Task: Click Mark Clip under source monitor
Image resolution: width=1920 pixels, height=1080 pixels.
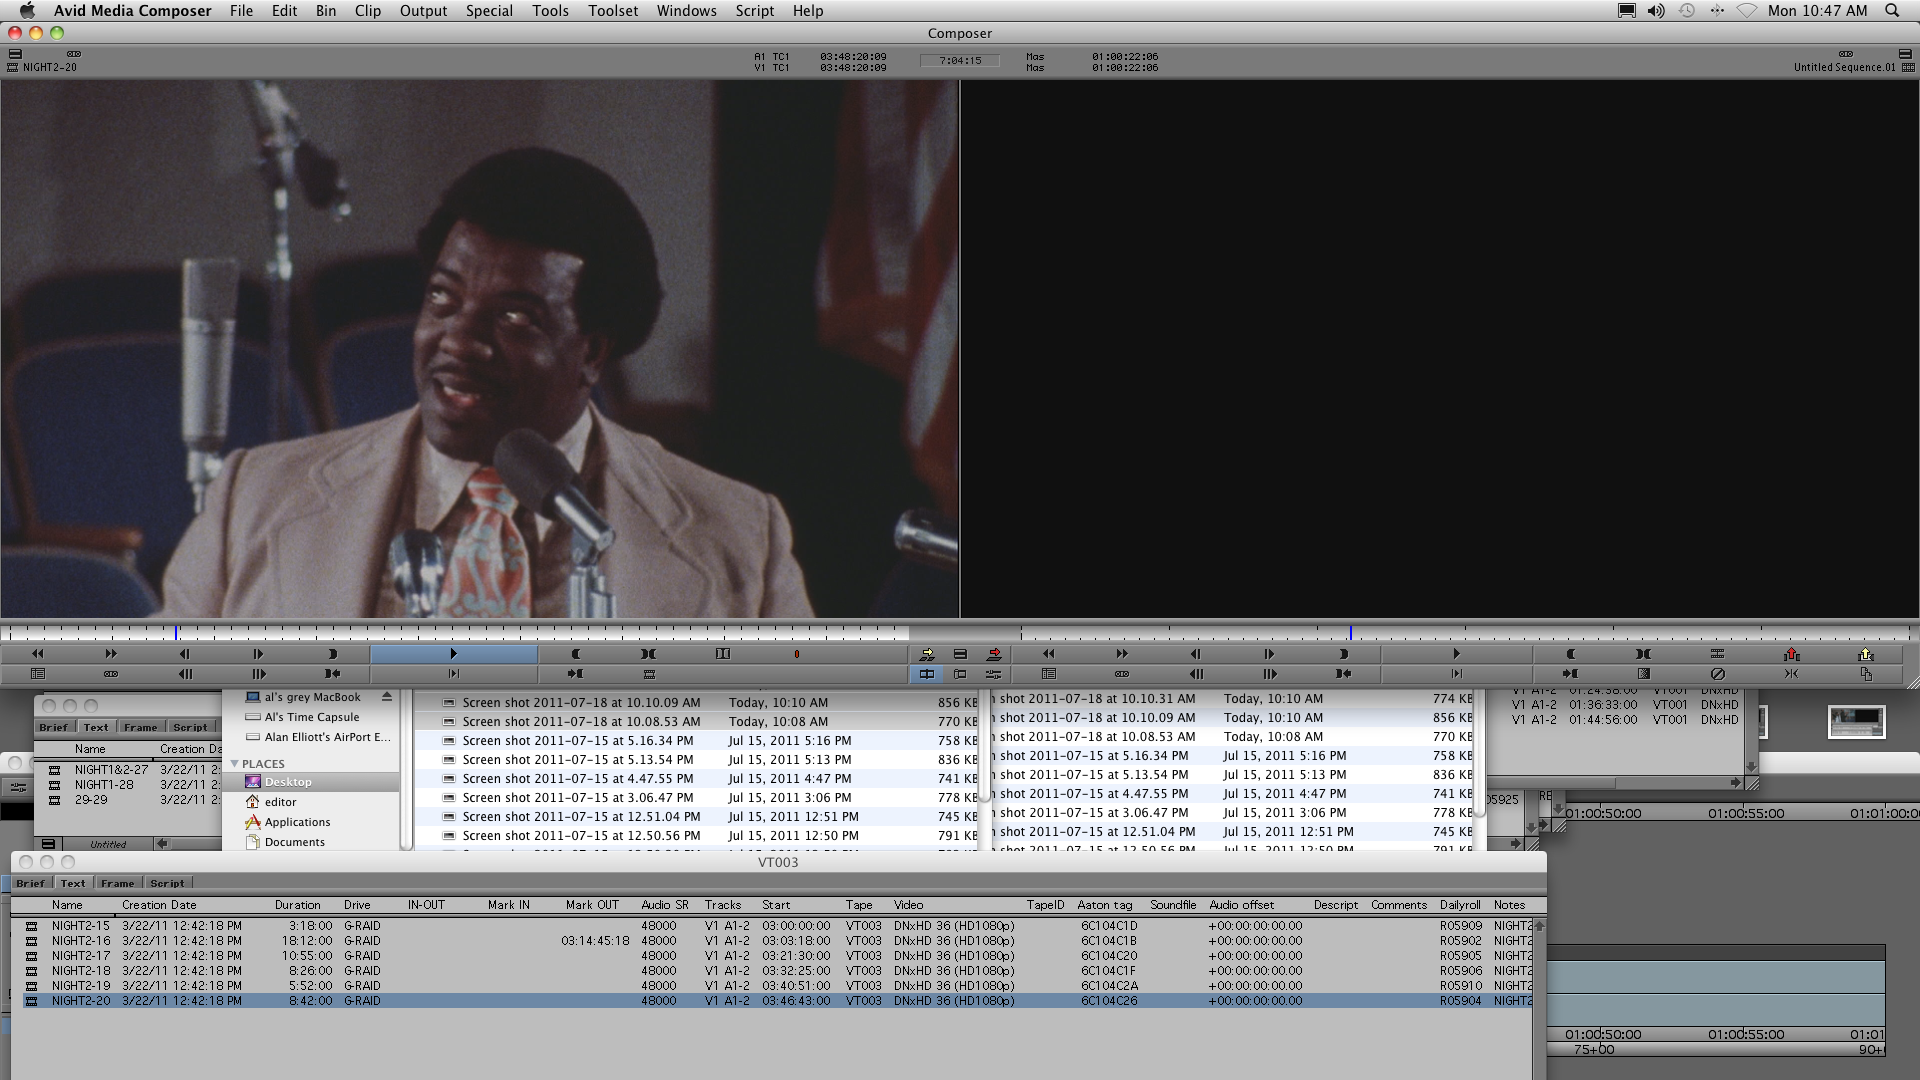Action: [648, 654]
